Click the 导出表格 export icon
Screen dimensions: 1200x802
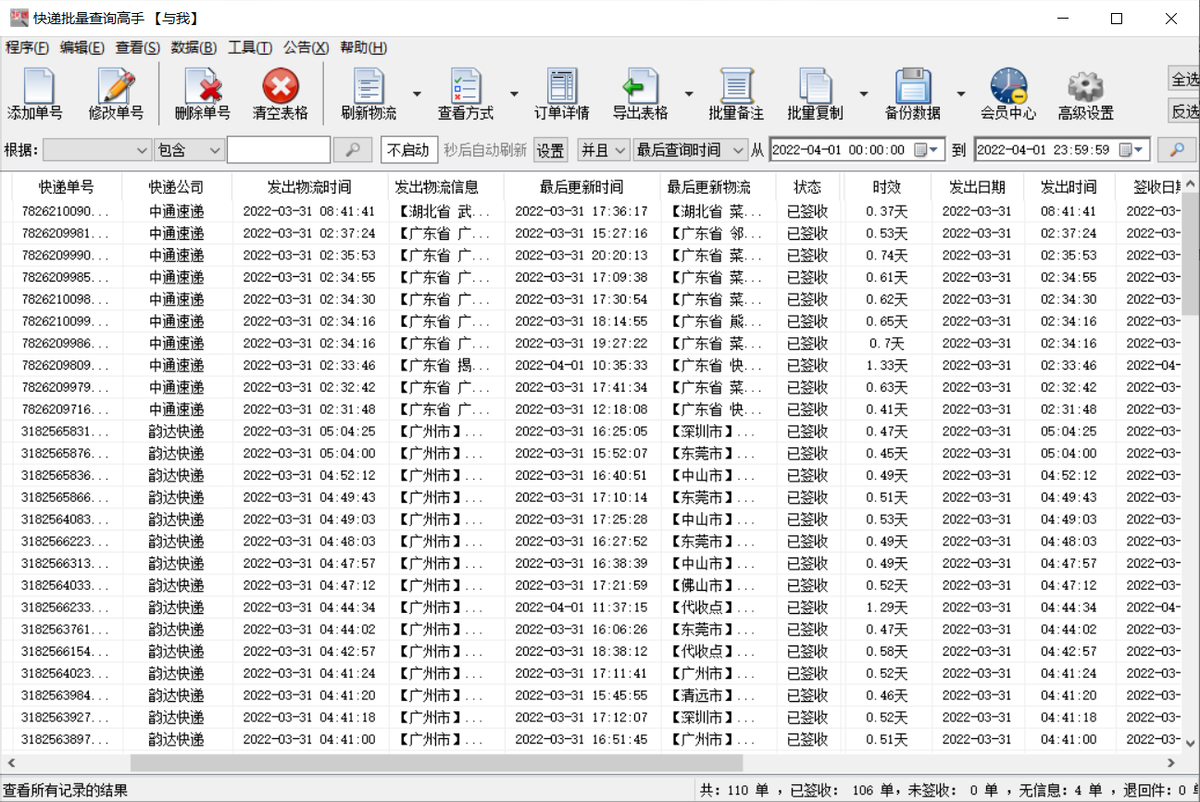click(640, 94)
